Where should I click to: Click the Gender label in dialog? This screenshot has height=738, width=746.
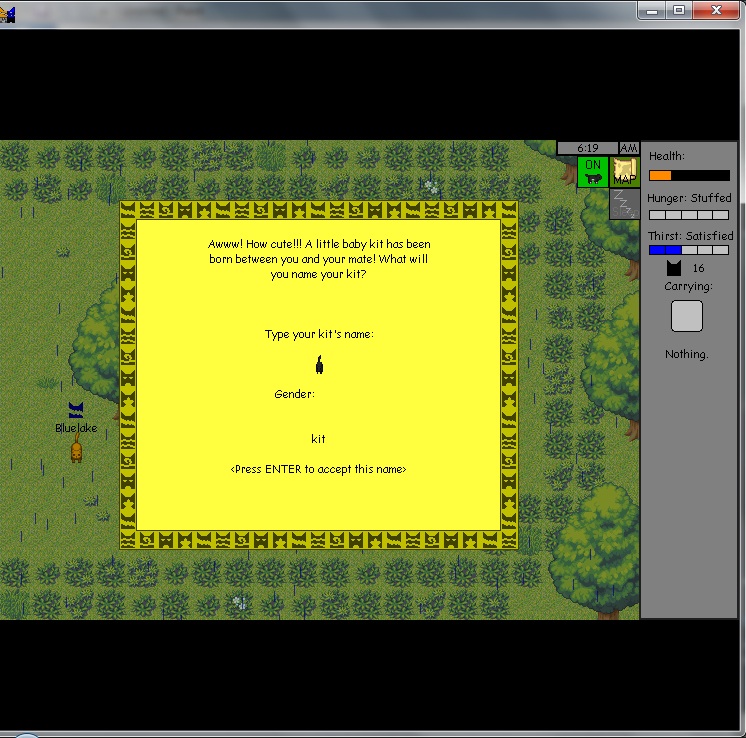pyautogui.click(x=294, y=394)
